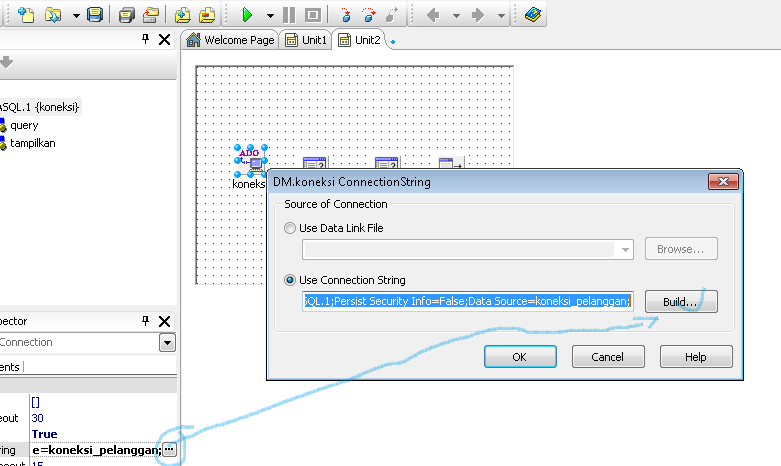Click the Back navigation arrow
Screen dimensions: 781x466
coord(433,15)
